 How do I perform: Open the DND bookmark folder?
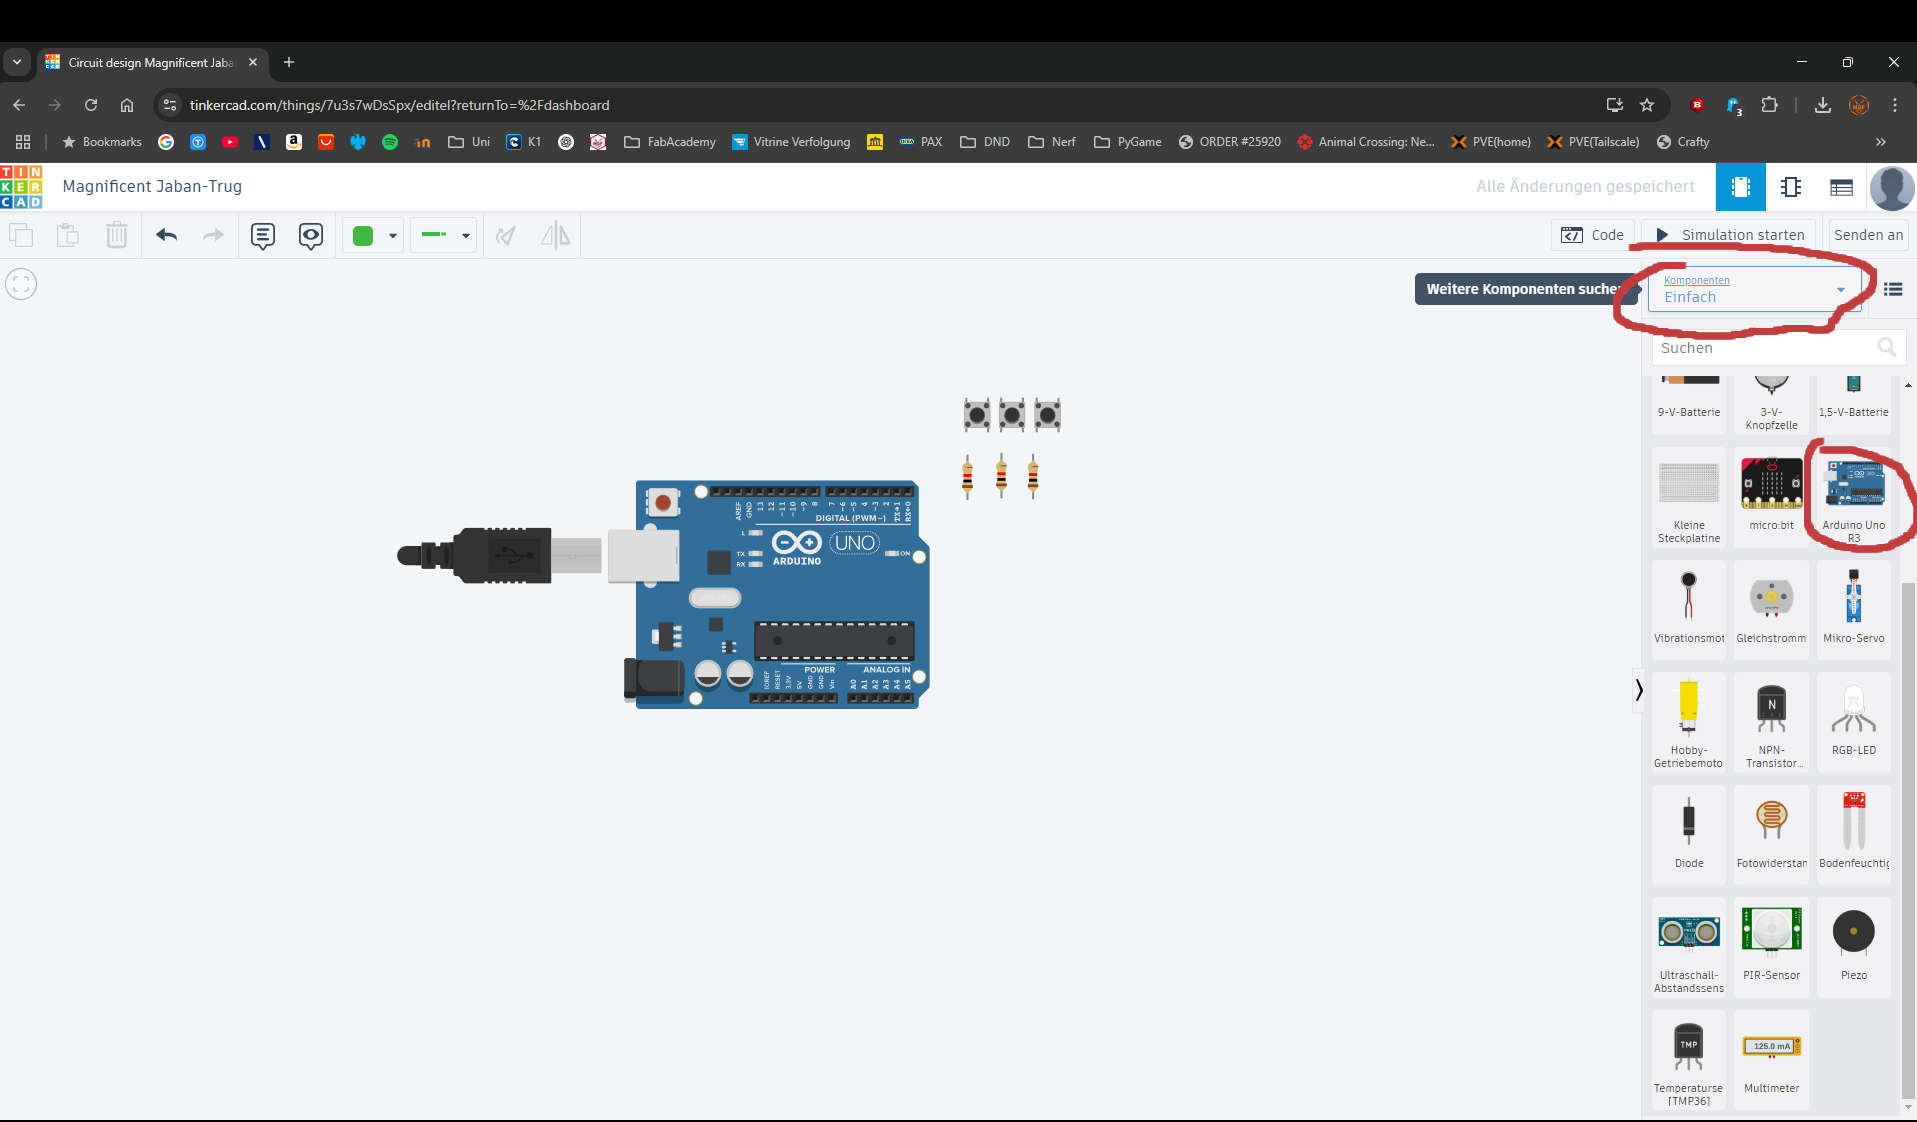tap(985, 142)
